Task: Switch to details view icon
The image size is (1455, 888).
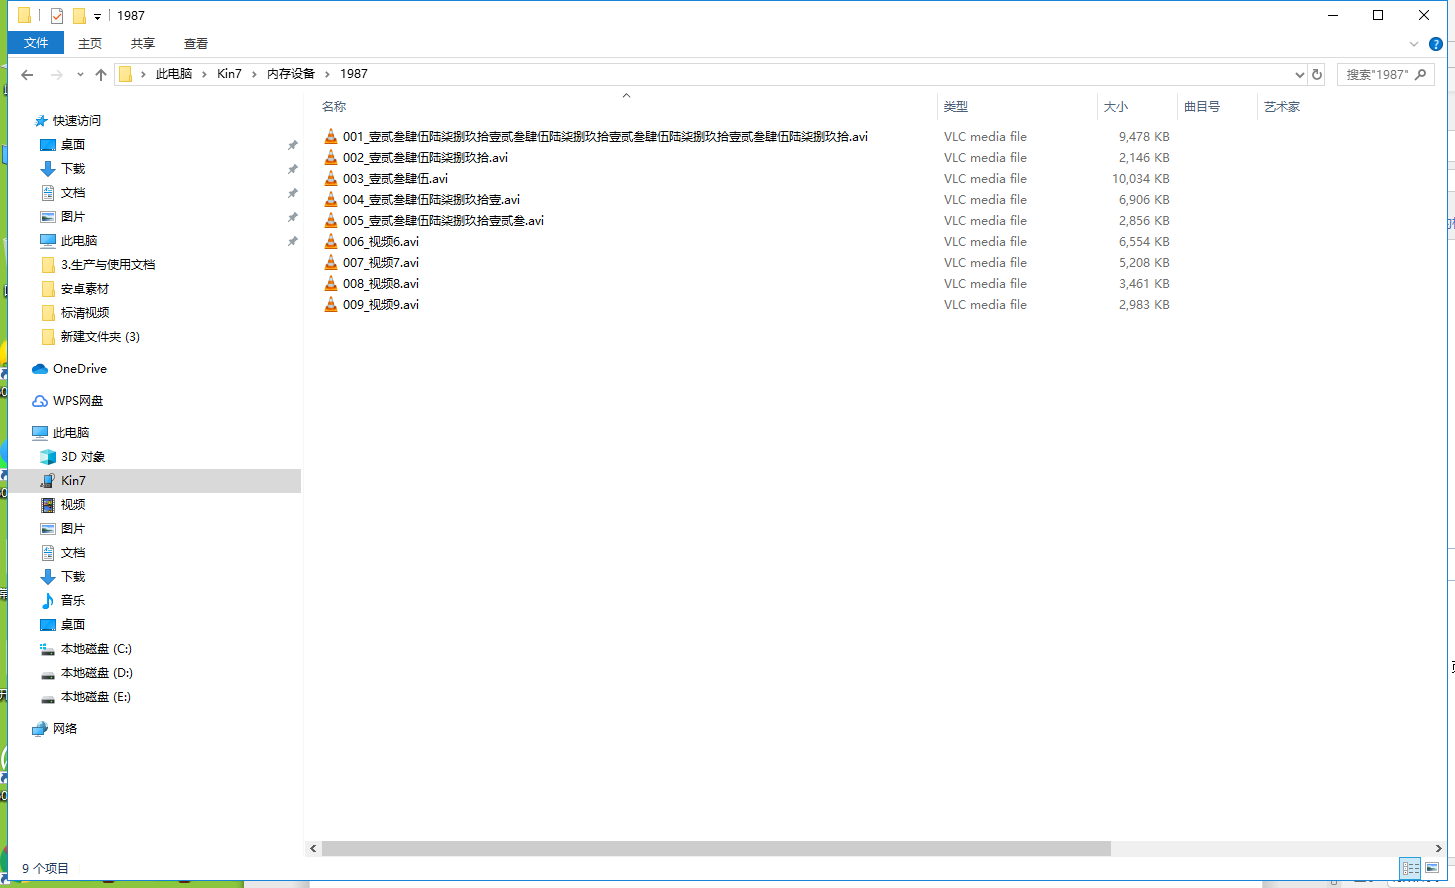Action: 1410,868
